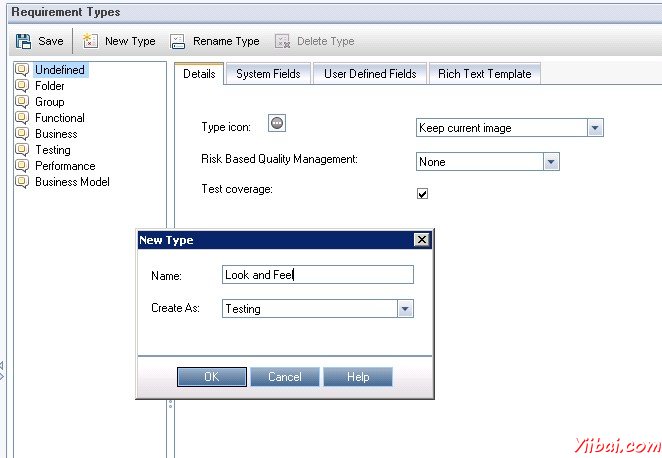Expand the Risk Based Quality Management dropdown
This screenshot has height=458, width=662.
coord(551,162)
